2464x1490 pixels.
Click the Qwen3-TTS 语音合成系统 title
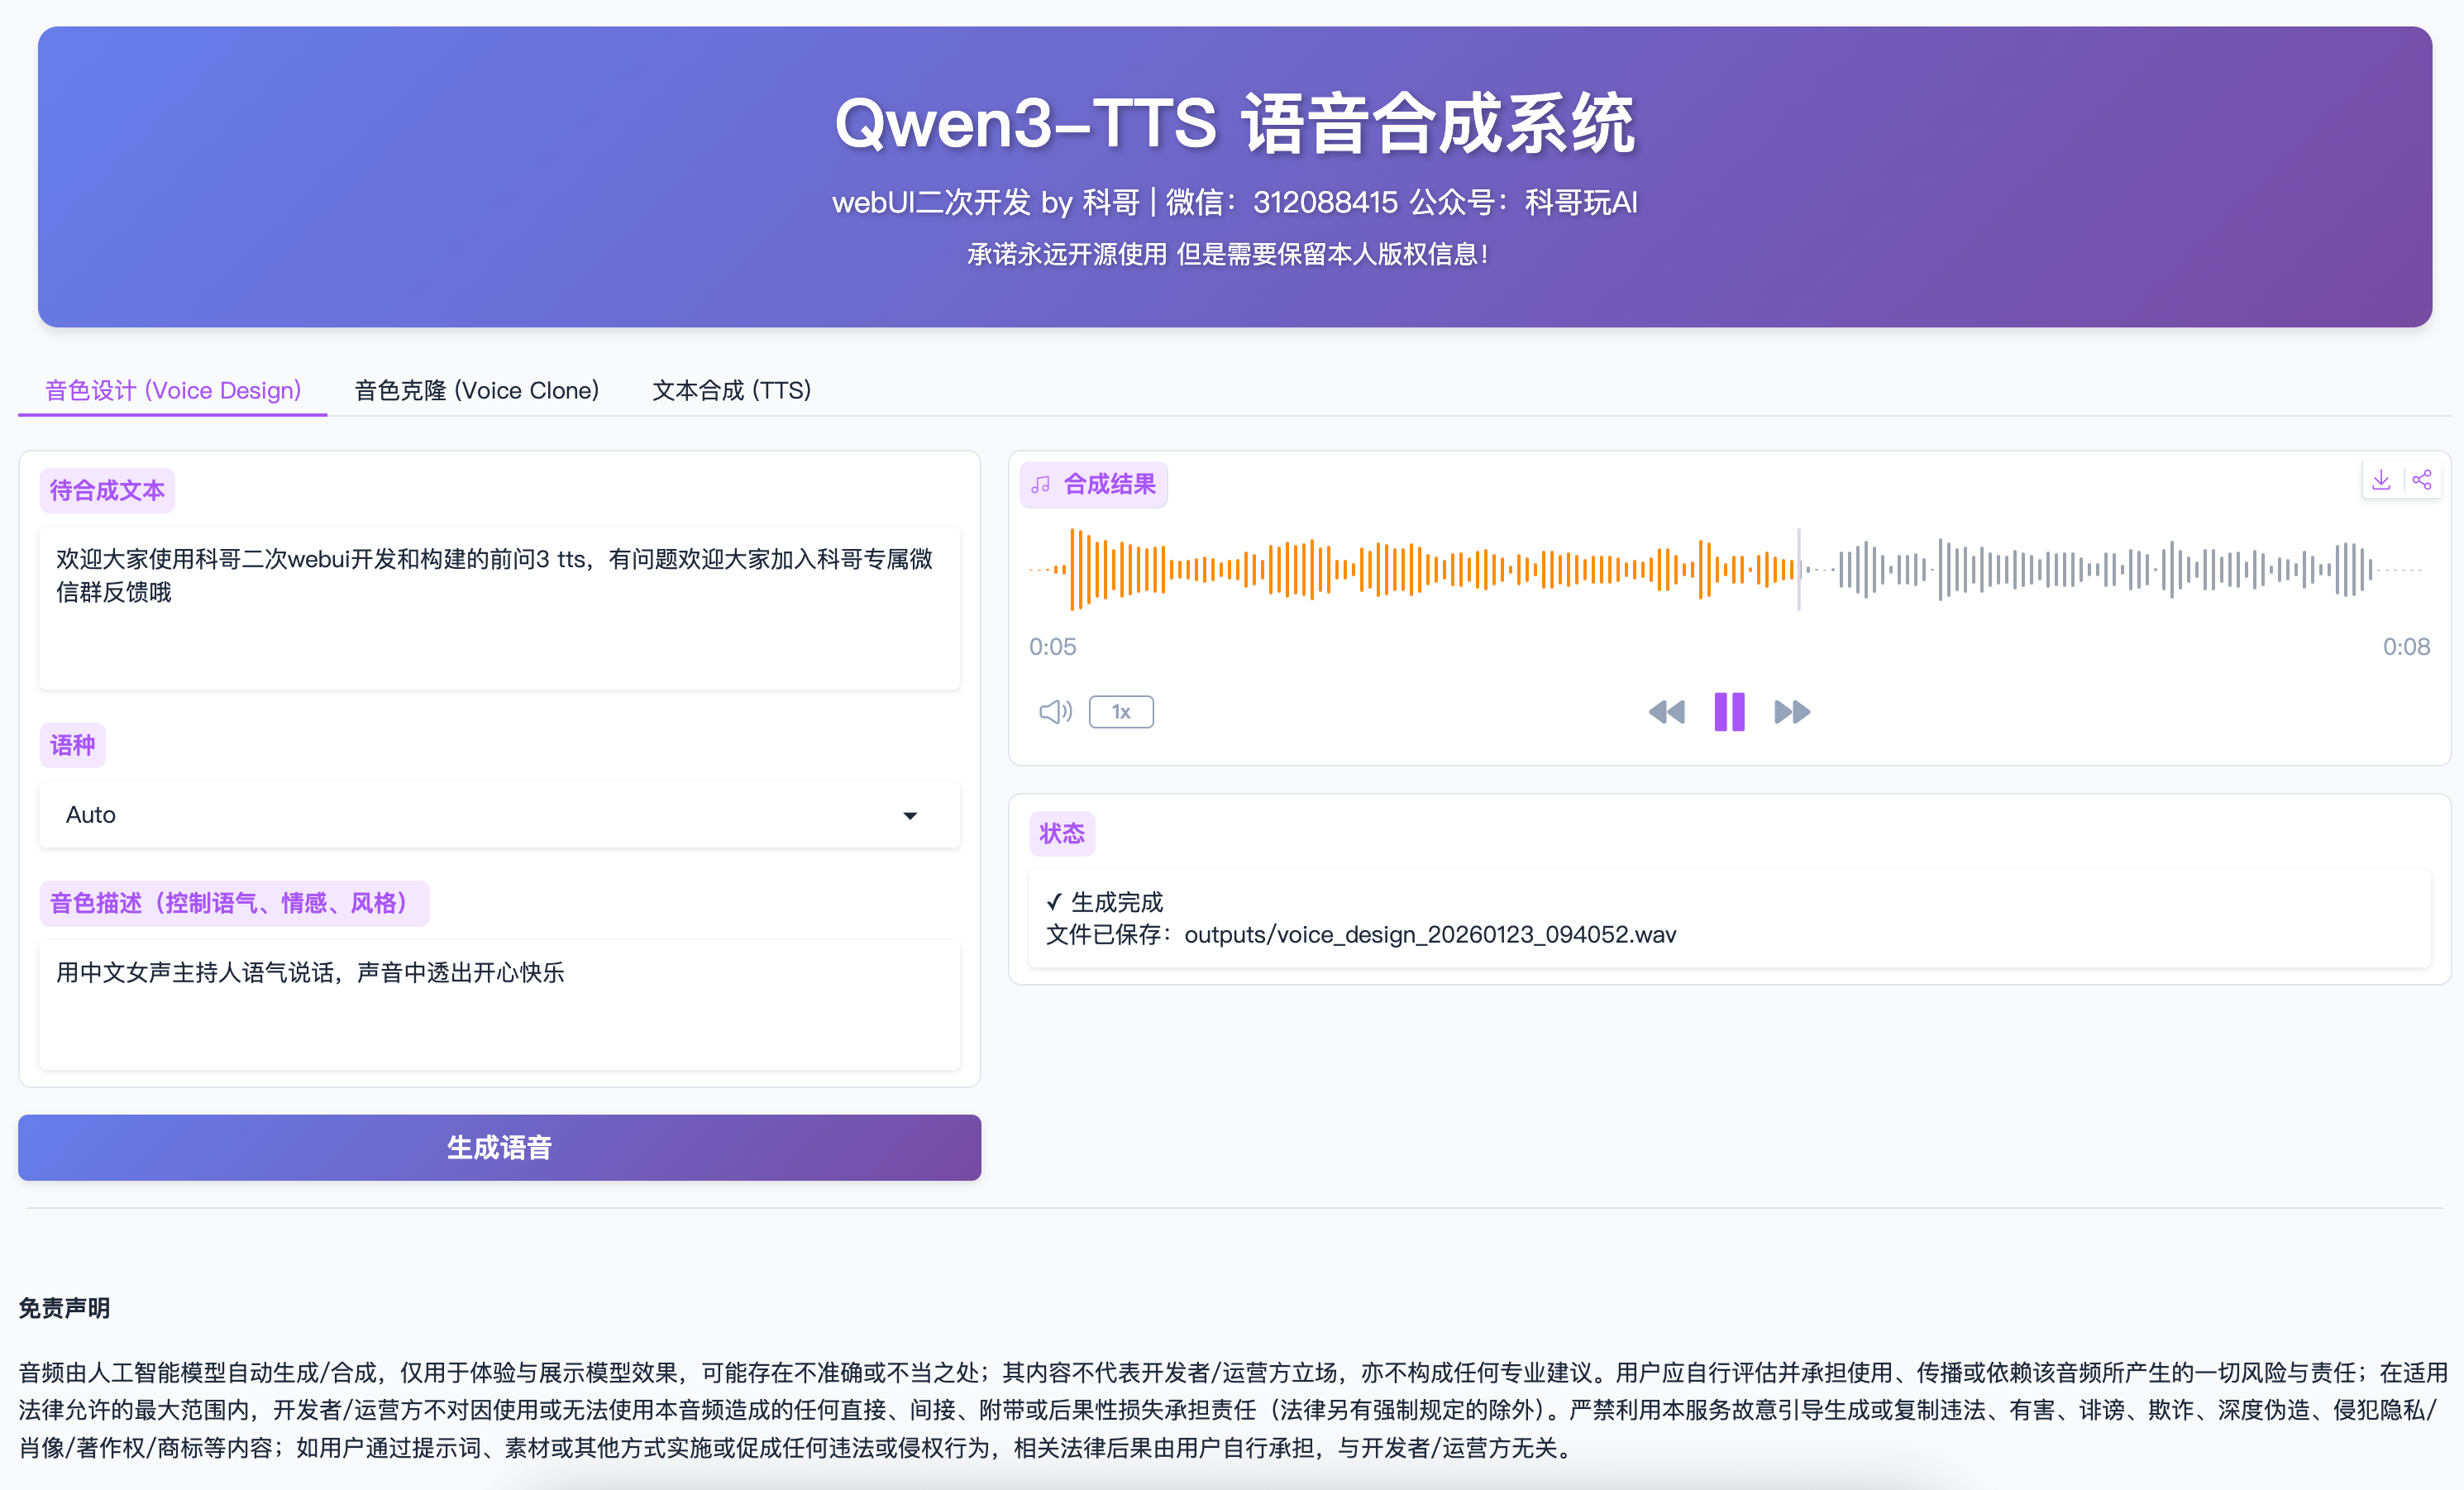[1234, 124]
